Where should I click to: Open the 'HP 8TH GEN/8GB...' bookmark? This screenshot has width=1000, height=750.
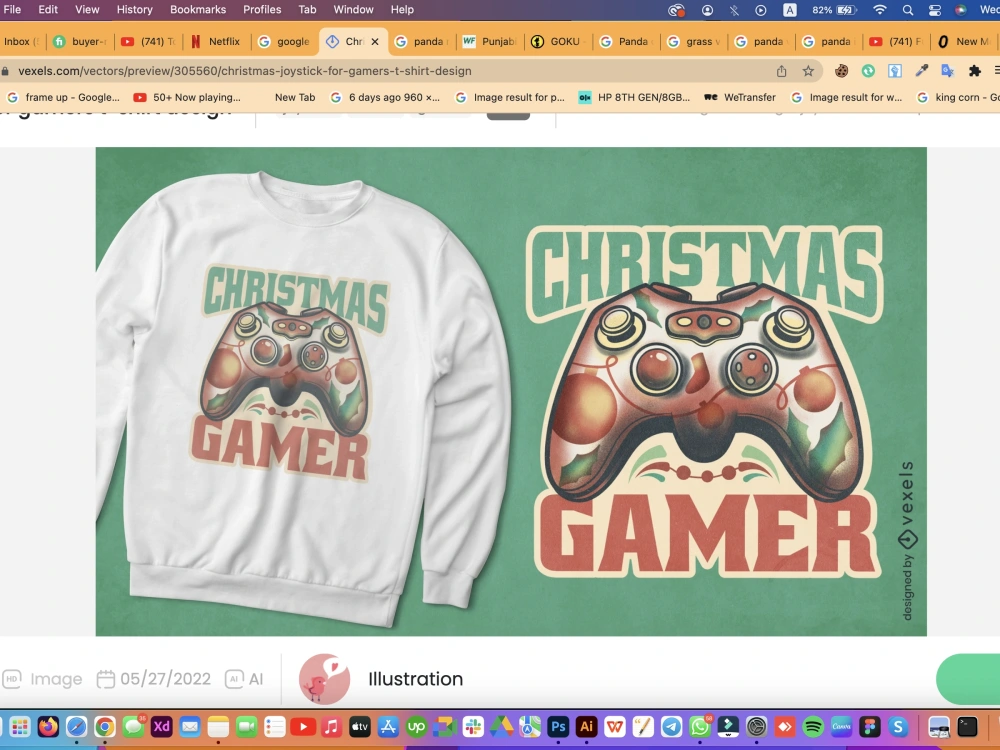coord(635,98)
